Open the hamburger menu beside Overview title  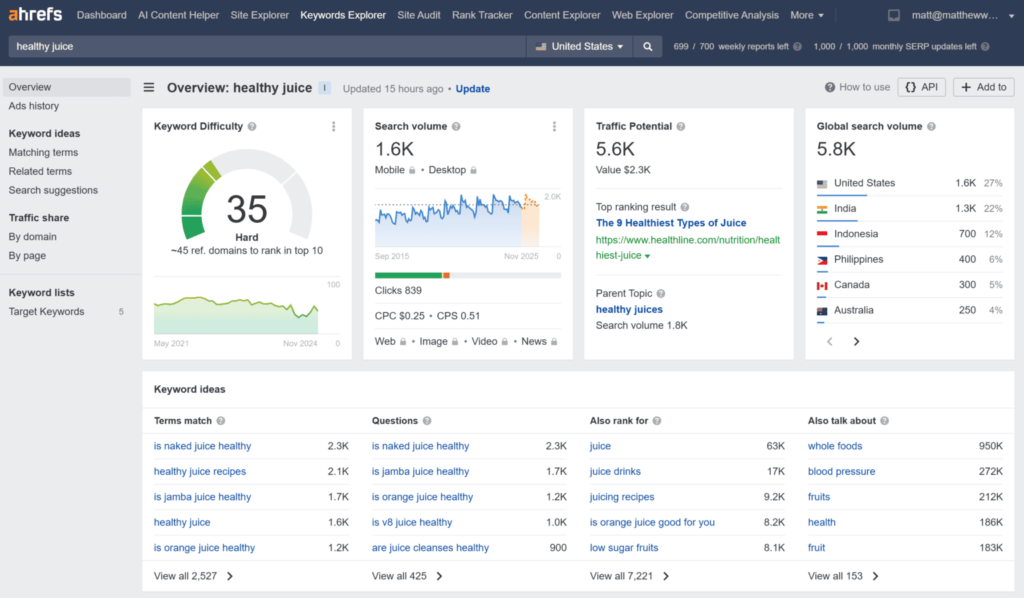149,87
